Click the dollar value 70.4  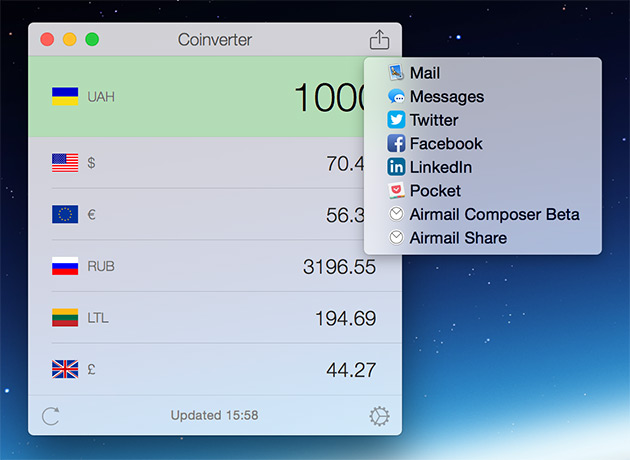pos(345,164)
